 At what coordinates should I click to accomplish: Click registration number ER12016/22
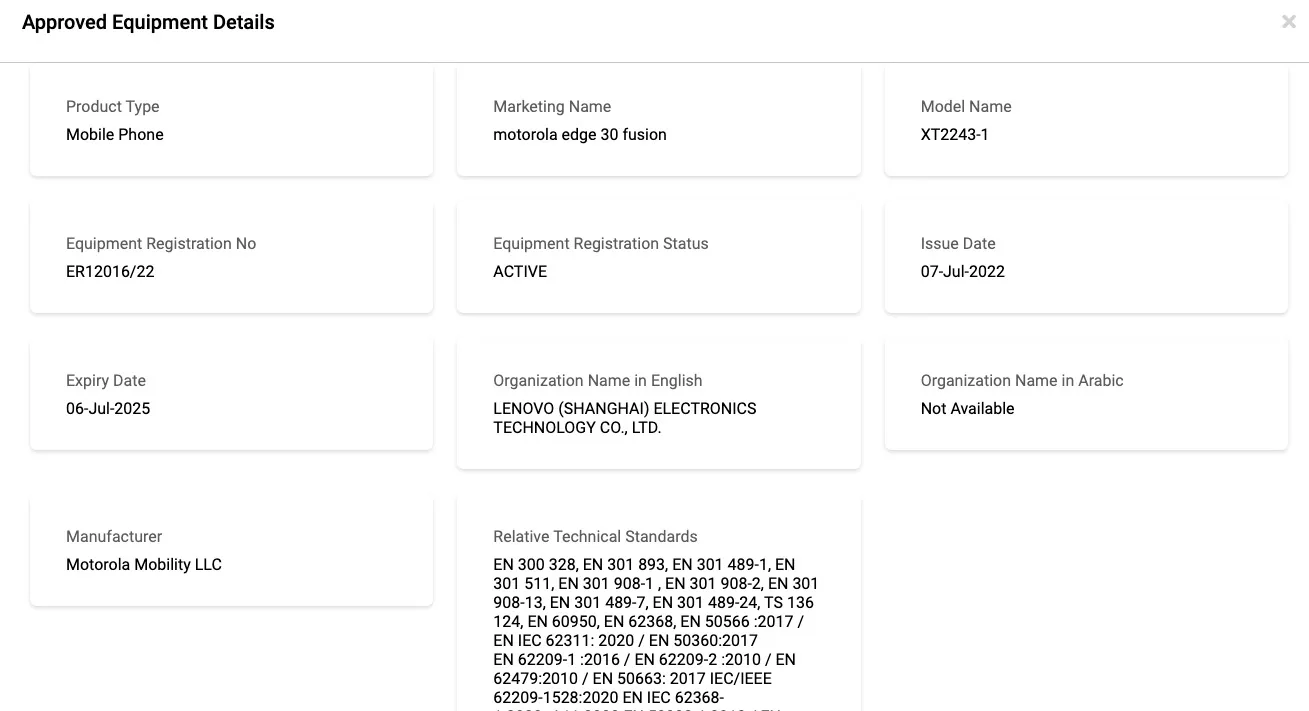(x=110, y=271)
